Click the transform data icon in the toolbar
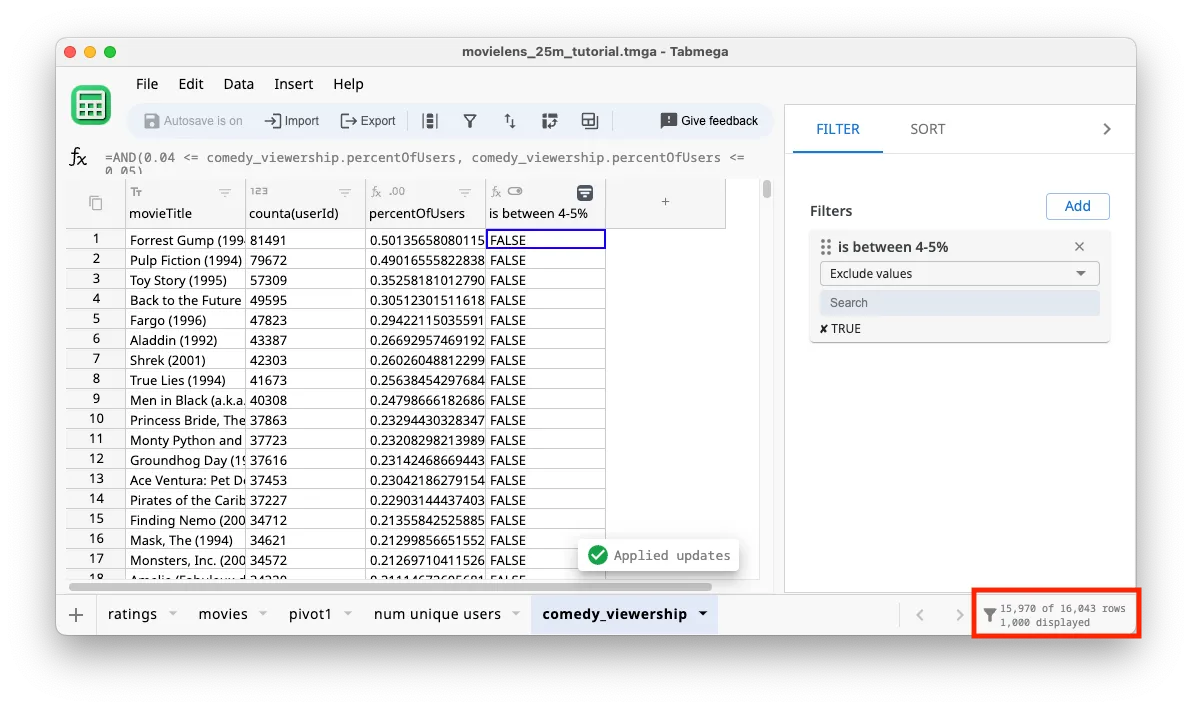Screen dimensions: 1192x709 [550, 120]
